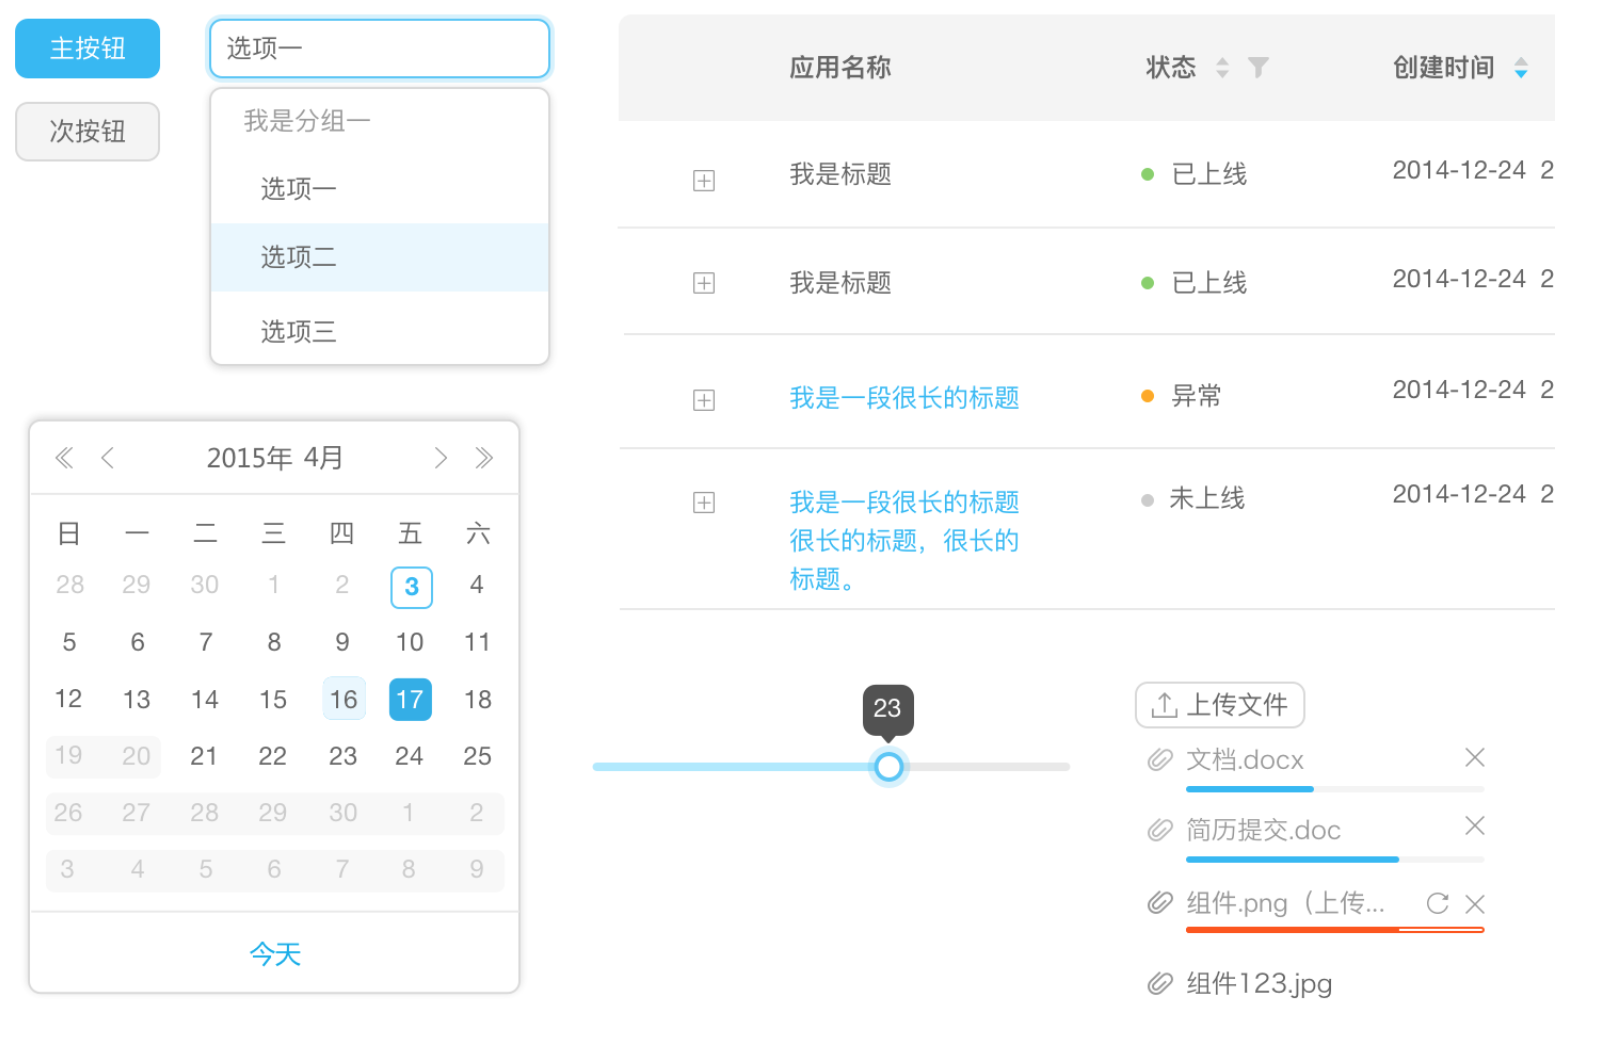Click the filter icon beside 状态 column
Image resolution: width=1602 pixels, height=1058 pixels.
pyautogui.click(x=1258, y=68)
